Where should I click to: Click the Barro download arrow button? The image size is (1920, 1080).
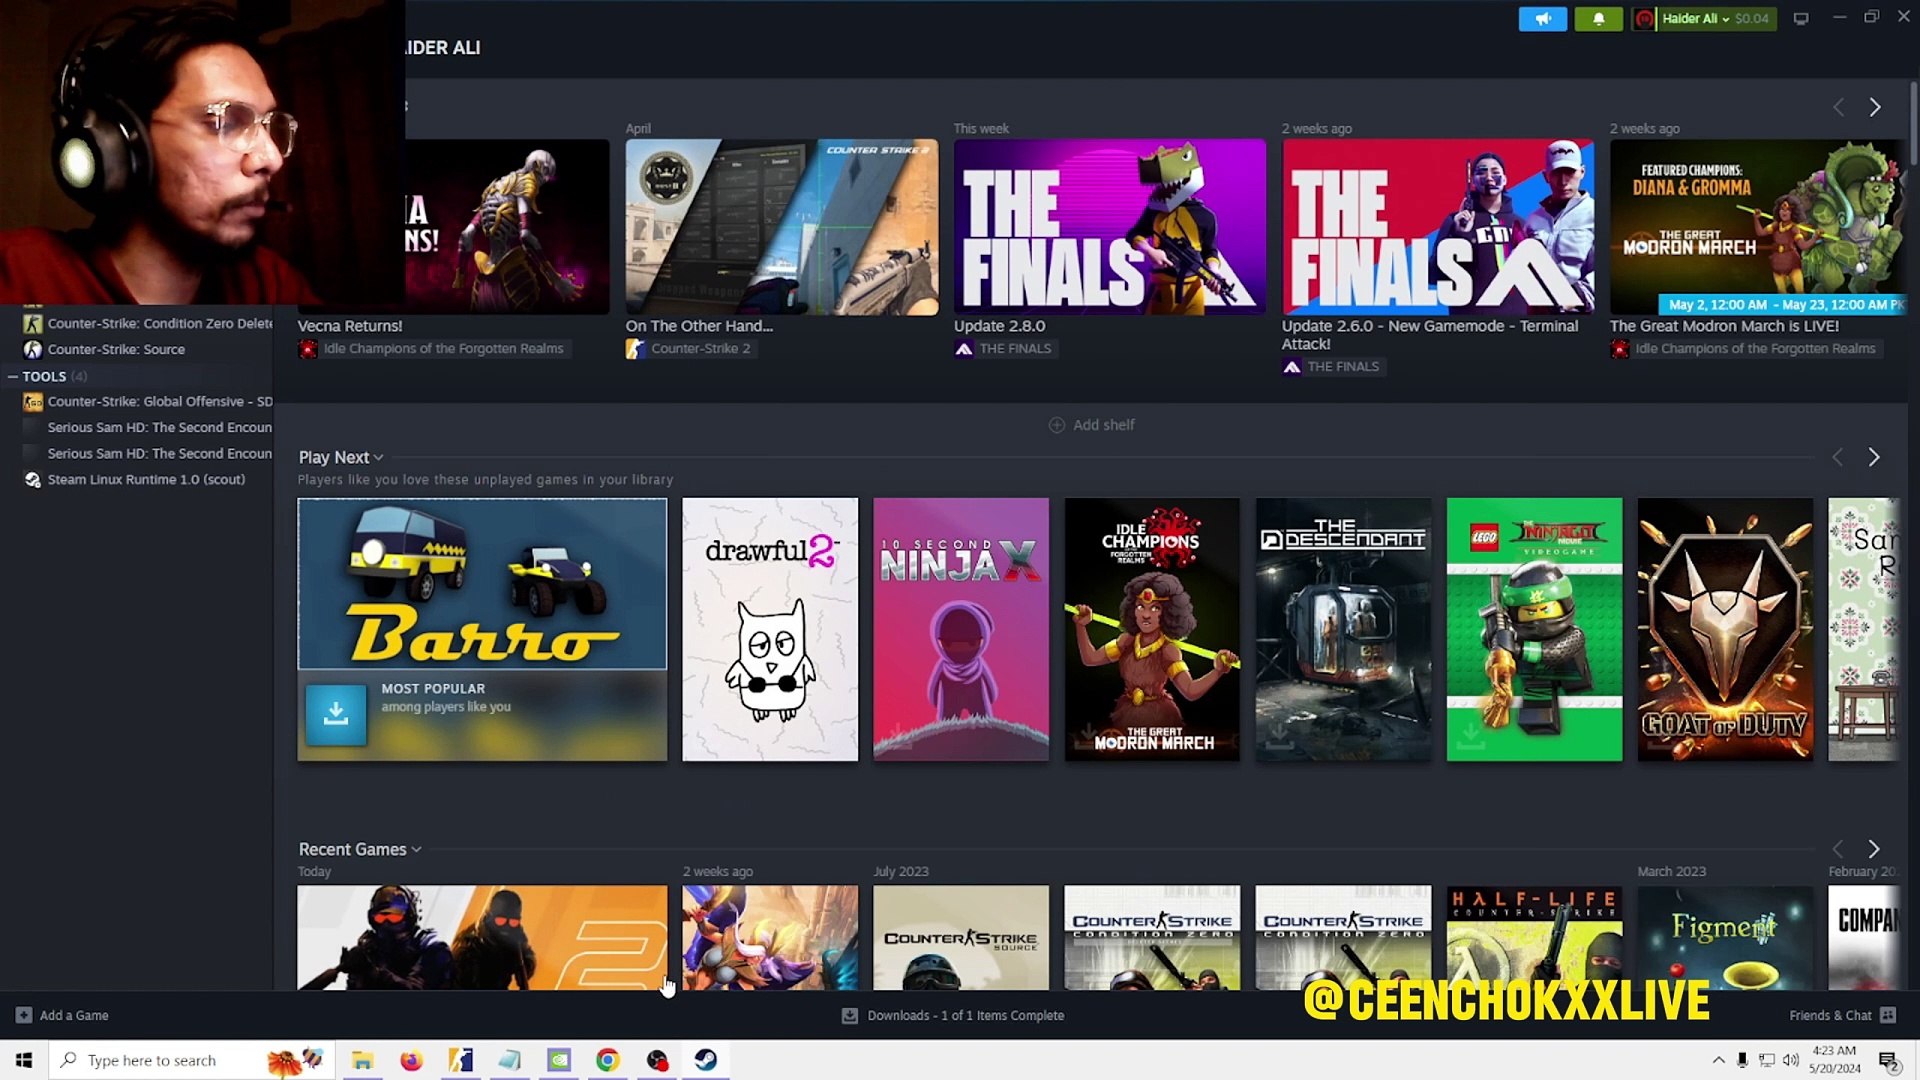336,714
